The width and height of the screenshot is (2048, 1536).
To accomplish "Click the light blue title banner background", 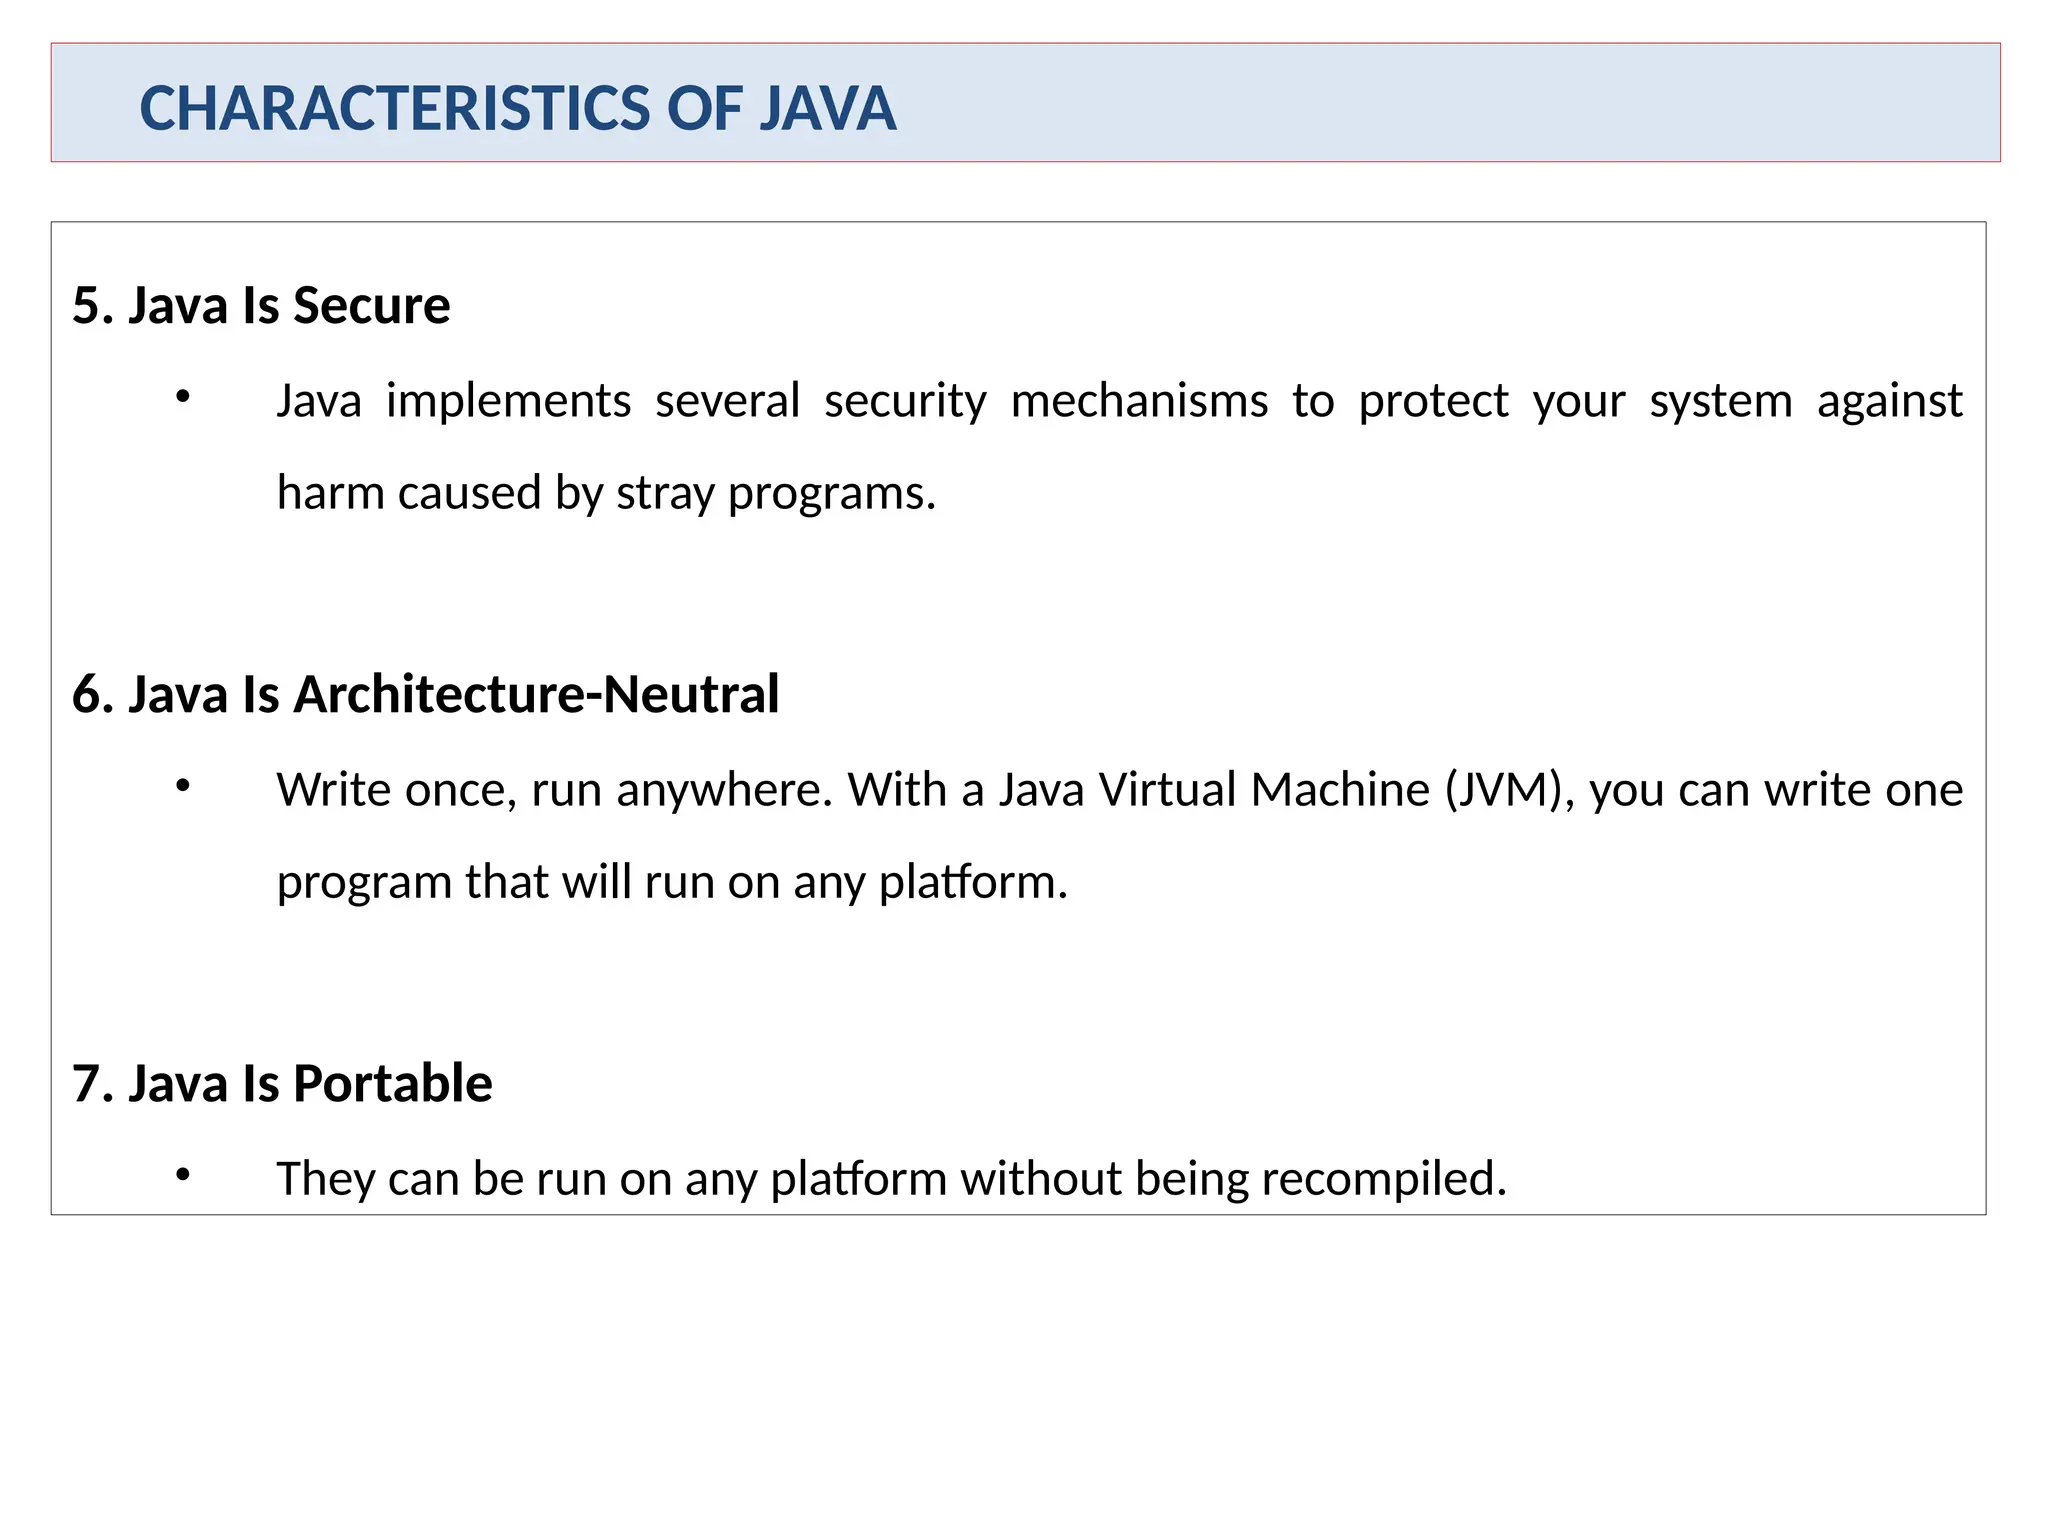I will [1450, 103].
